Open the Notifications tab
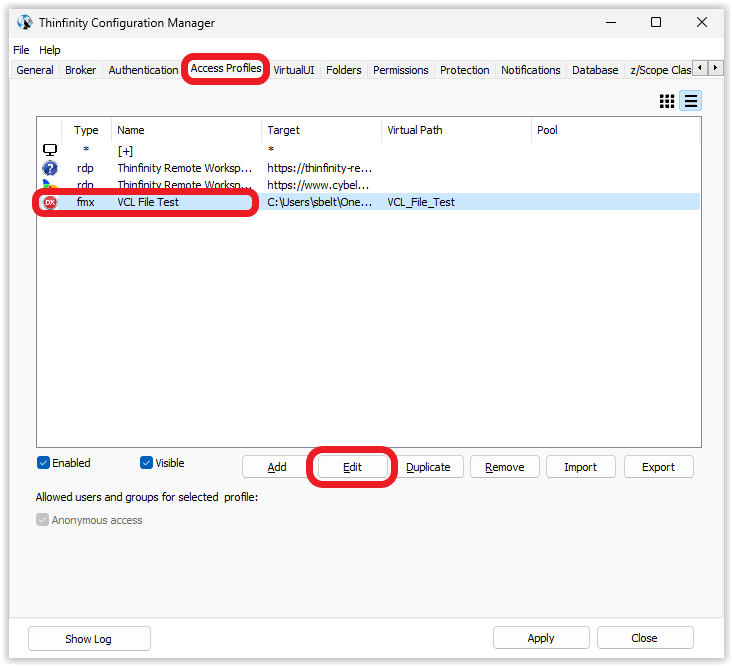Image resolution: width=732 pixels, height=666 pixels. click(x=530, y=70)
